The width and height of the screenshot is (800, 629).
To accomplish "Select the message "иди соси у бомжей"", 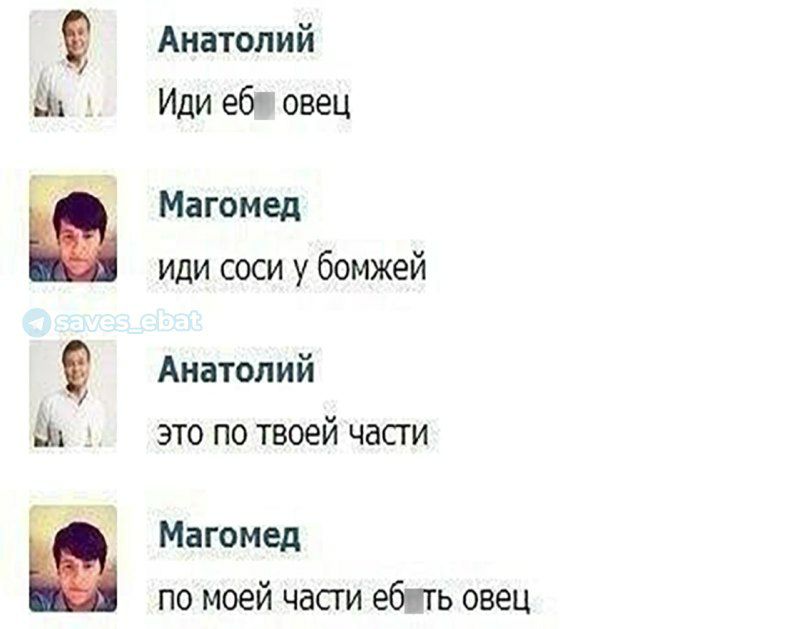I will (x=292, y=267).
